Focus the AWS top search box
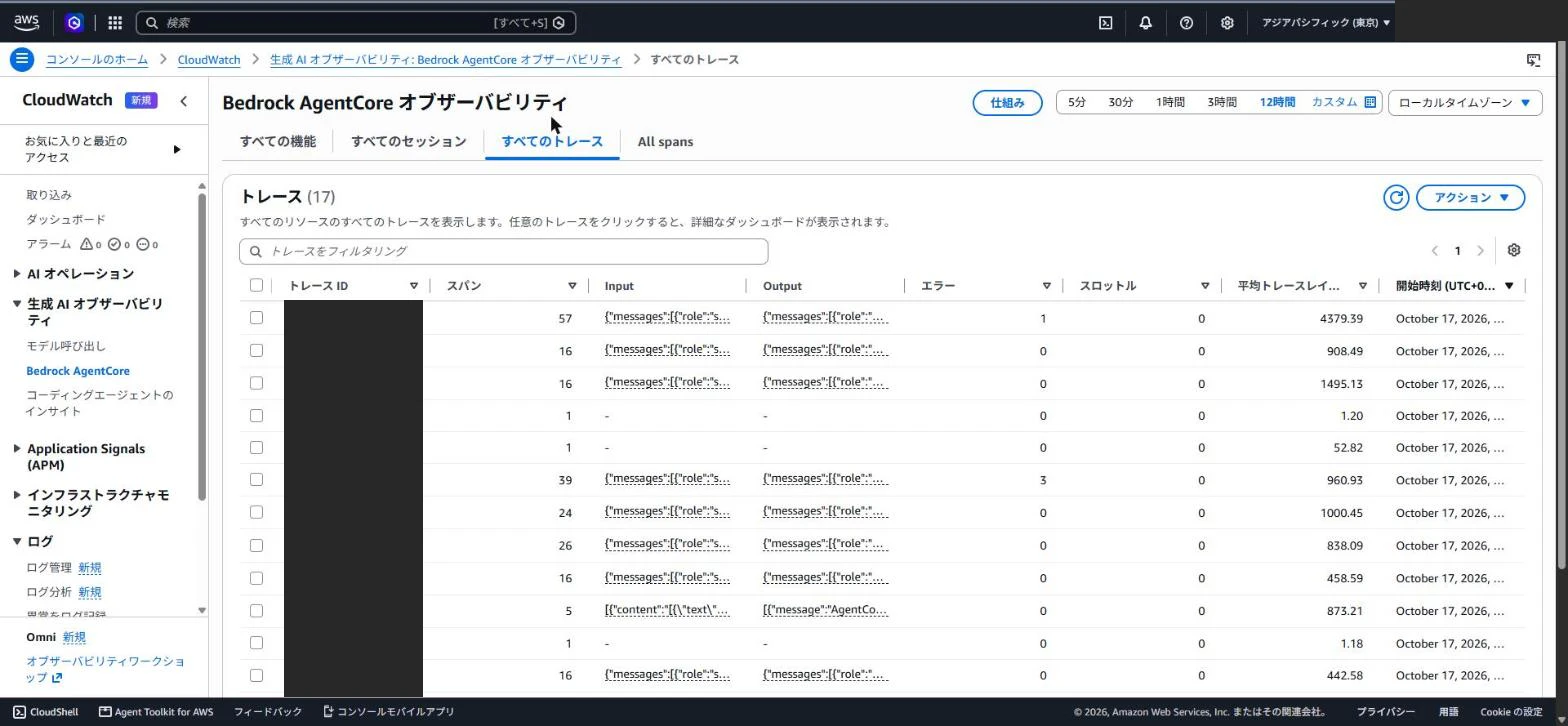Image resolution: width=1568 pixels, height=726 pixels. pyautogui.click(x=356, y=22)
